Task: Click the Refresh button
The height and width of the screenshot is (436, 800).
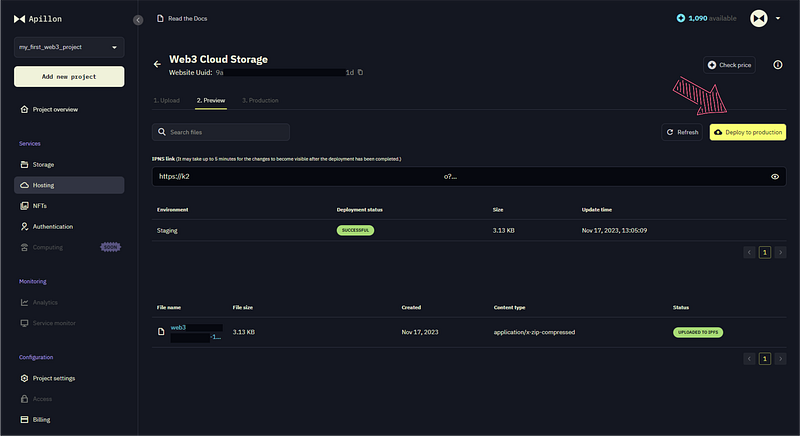Action: [682, 132]
